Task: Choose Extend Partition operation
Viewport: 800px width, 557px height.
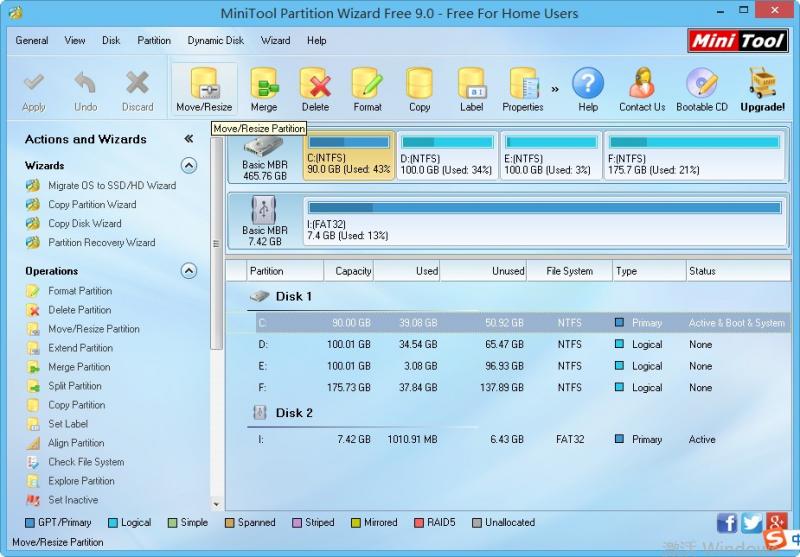Action: coord(69,348)
